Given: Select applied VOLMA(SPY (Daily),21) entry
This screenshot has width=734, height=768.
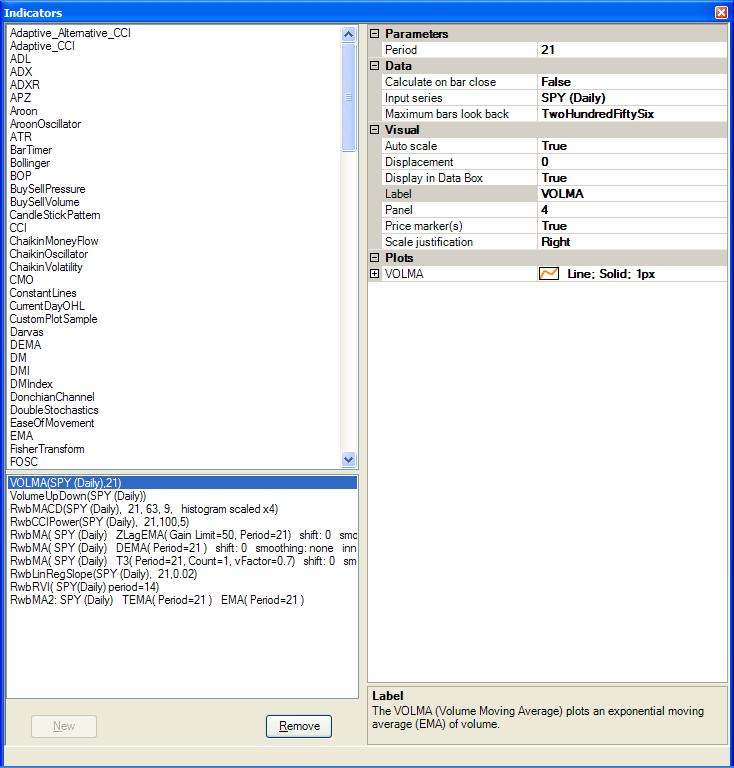Looking at the screenshot, I should (x=183, y=483).
